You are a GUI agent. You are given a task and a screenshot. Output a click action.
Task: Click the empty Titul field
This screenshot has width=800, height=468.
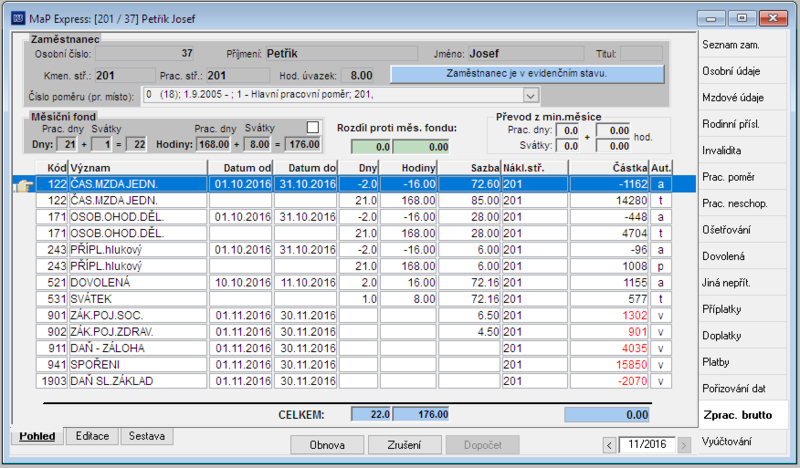click(x=641, y=54)
